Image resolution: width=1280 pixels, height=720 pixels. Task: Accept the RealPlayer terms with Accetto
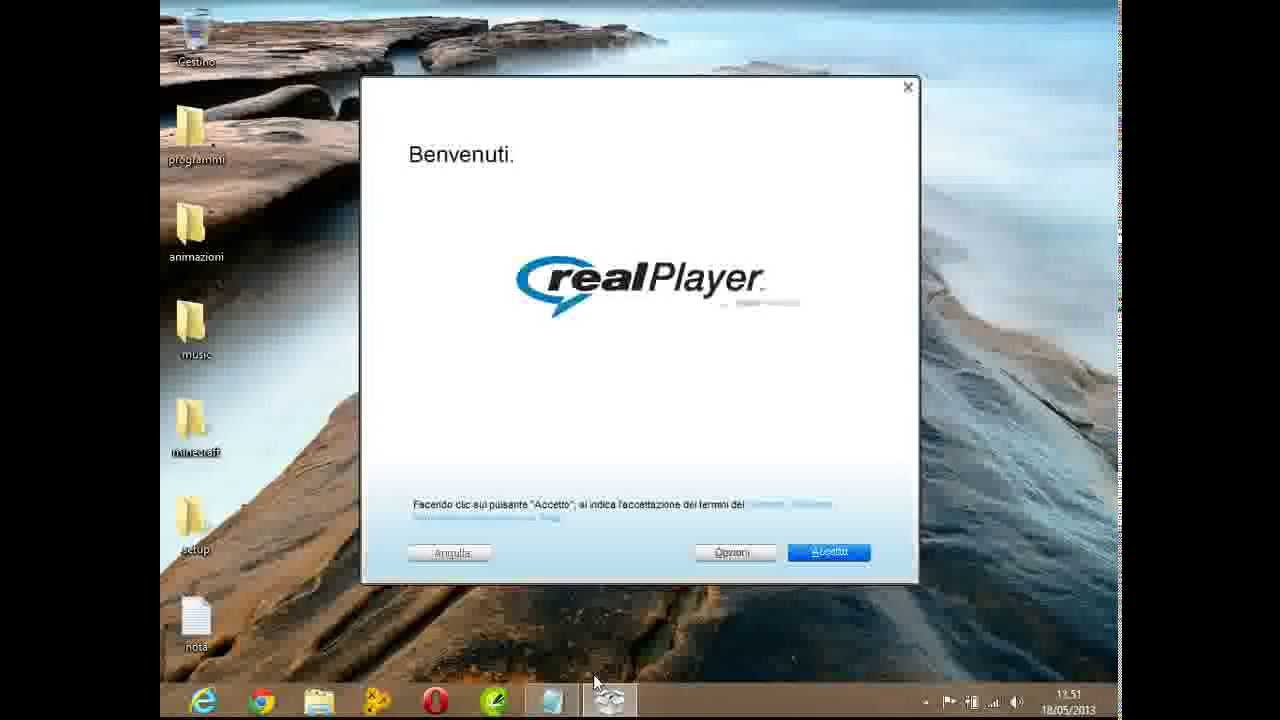(x=829, y=552)
